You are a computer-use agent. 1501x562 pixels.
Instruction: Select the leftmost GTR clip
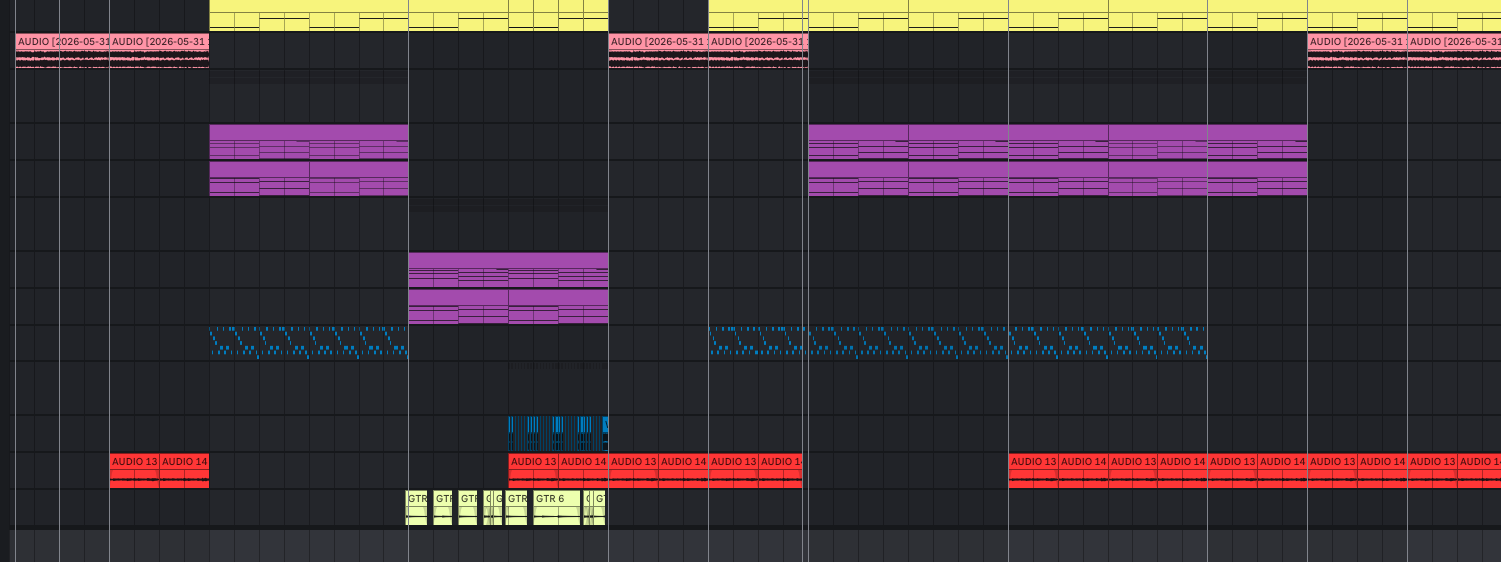[417, 507]
